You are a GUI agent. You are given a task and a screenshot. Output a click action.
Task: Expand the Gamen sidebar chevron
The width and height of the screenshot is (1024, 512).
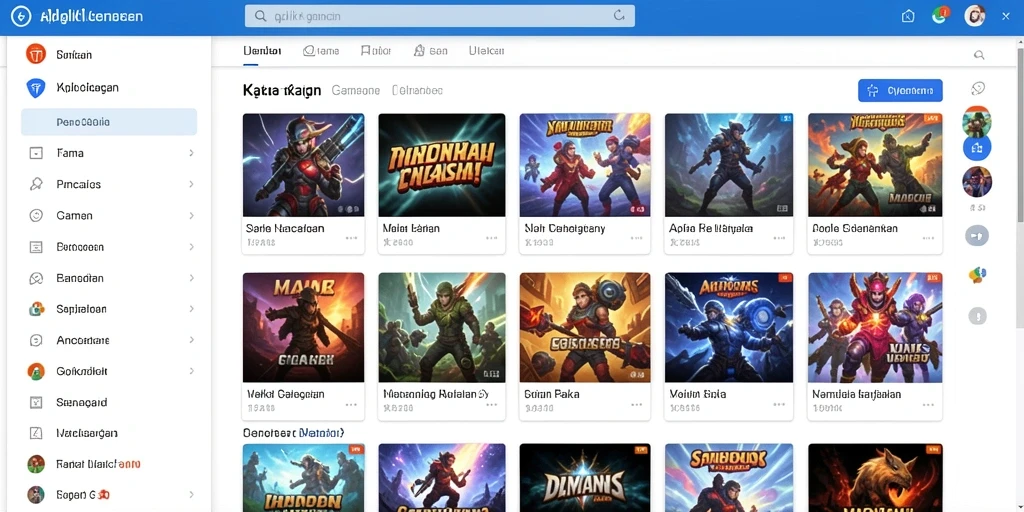[191, 216]
